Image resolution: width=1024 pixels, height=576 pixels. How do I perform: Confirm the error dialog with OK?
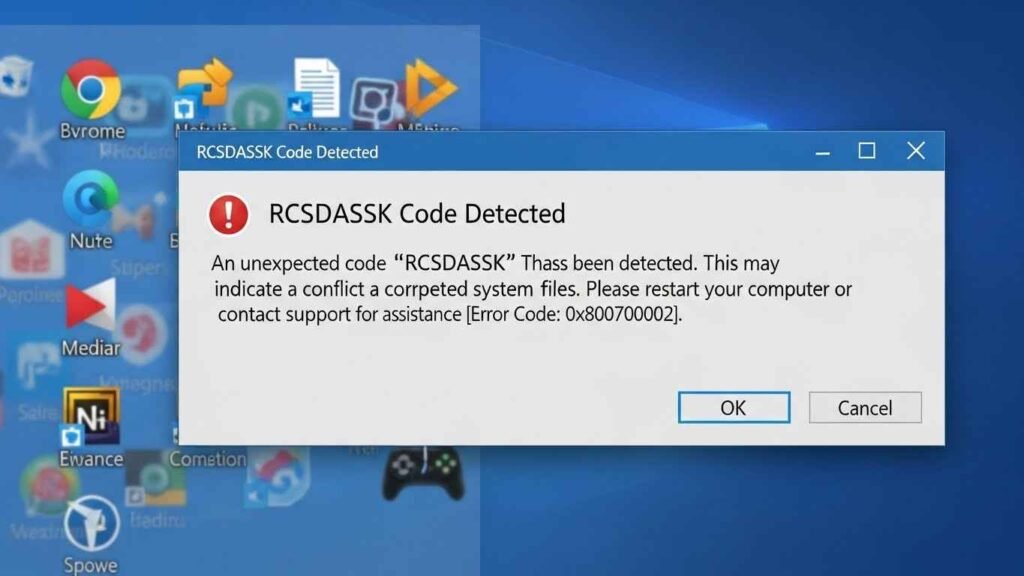click(733, 408)
